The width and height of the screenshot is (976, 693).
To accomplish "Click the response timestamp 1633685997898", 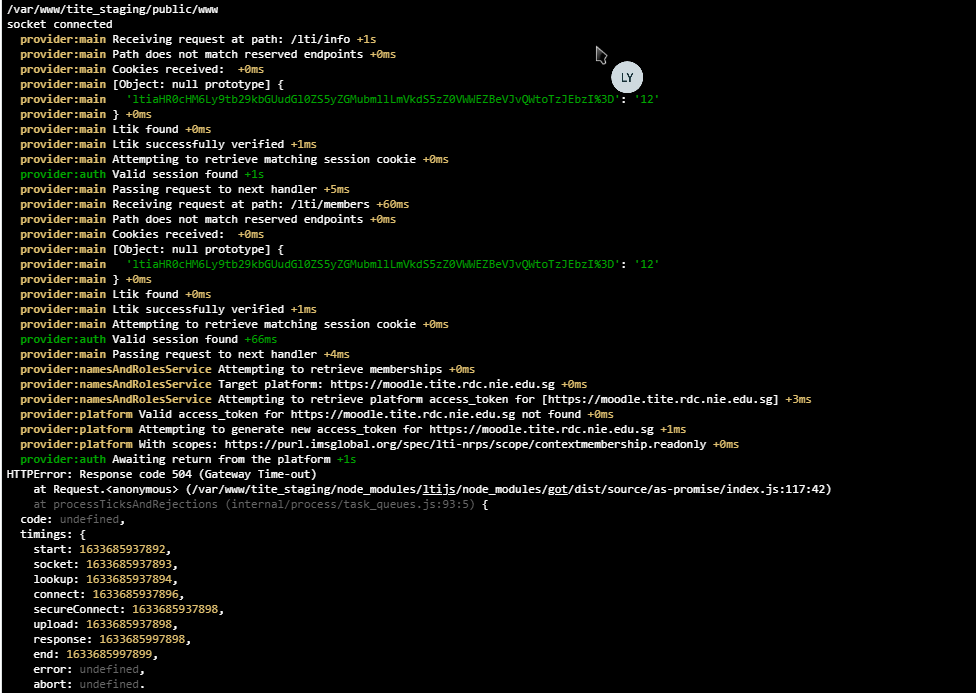I will 143,639.
